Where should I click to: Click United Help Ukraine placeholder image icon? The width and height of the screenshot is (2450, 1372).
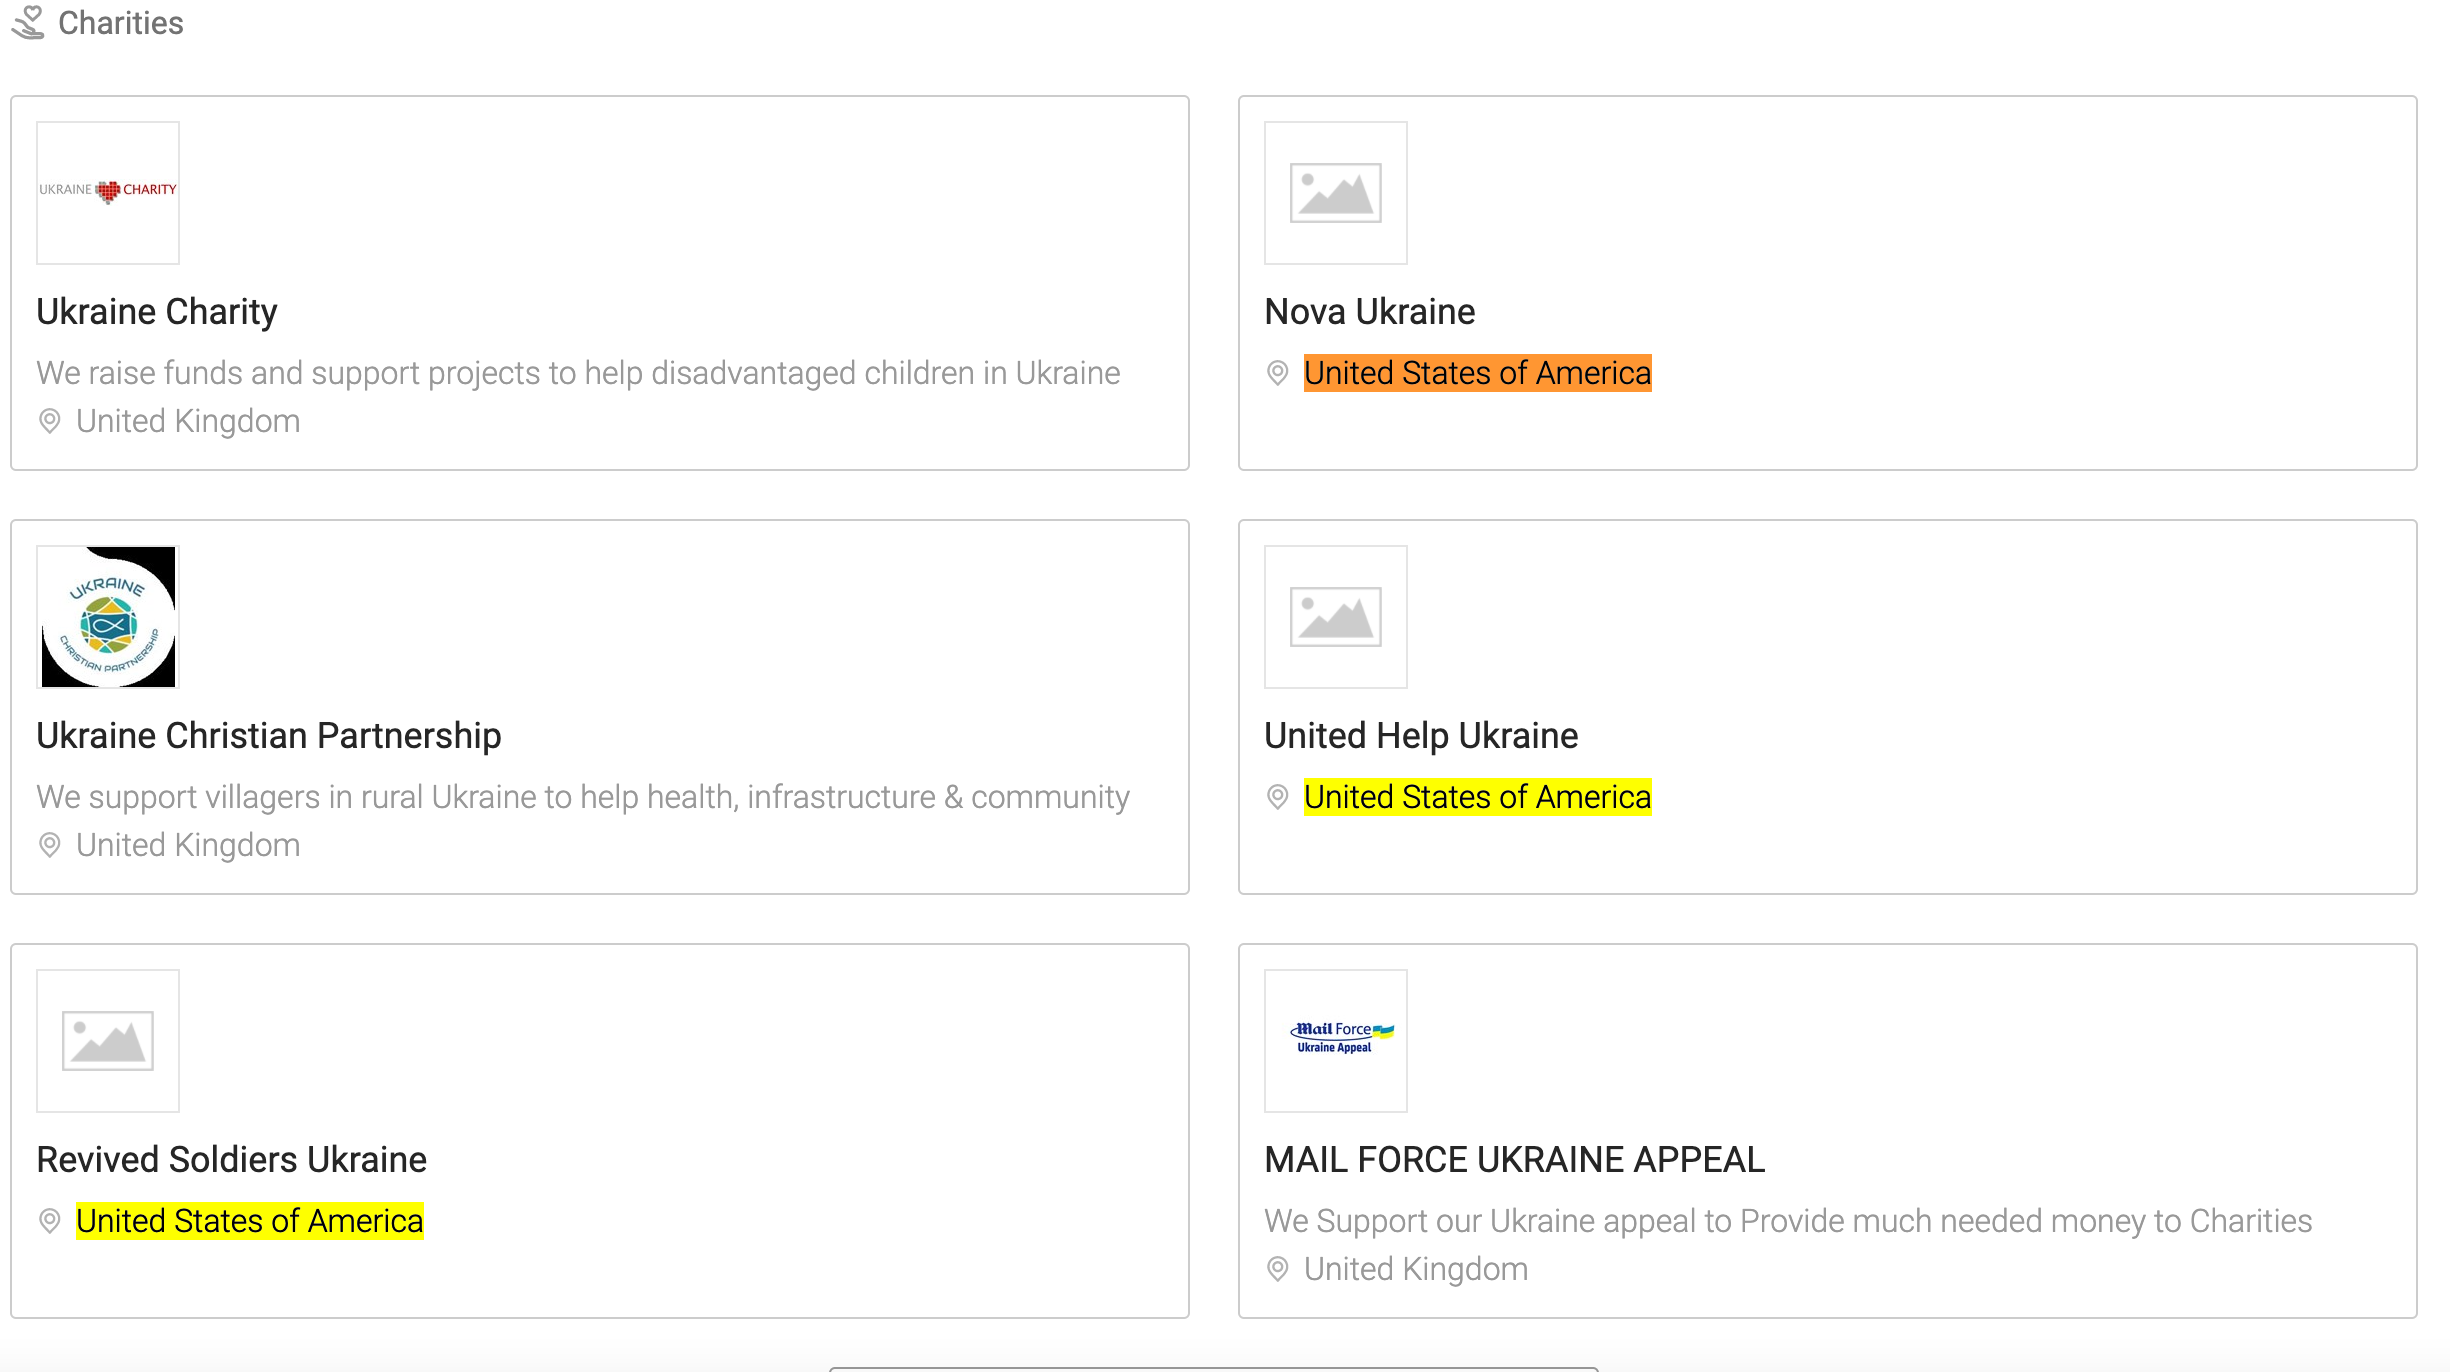[1335, 616]
